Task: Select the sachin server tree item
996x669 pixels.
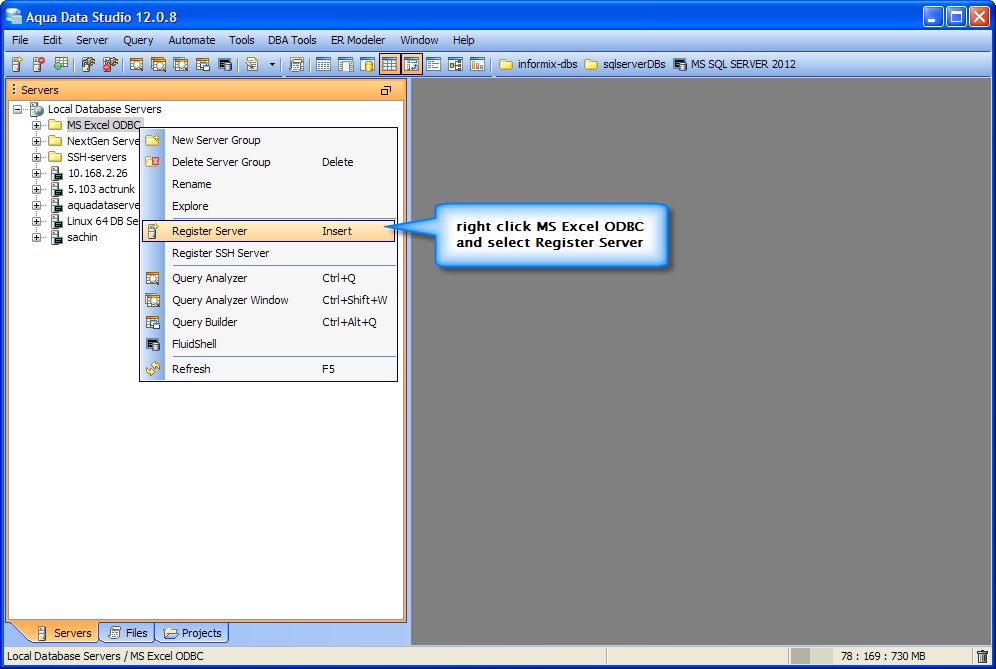Action: pos(82,238)
